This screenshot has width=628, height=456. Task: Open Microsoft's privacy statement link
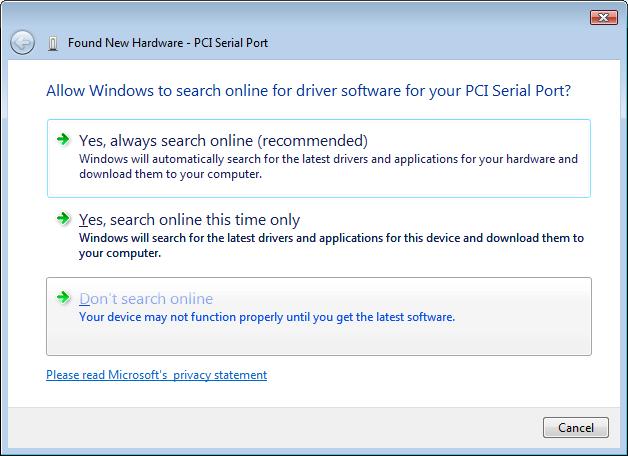pyautogui.click(x=157, y=375)
